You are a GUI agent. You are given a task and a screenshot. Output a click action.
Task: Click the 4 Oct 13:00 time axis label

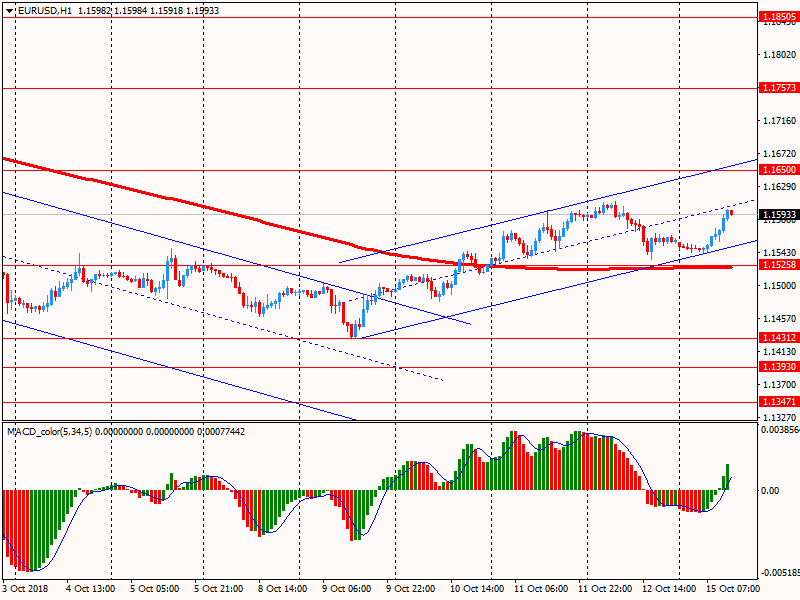(x=90, y=588)
